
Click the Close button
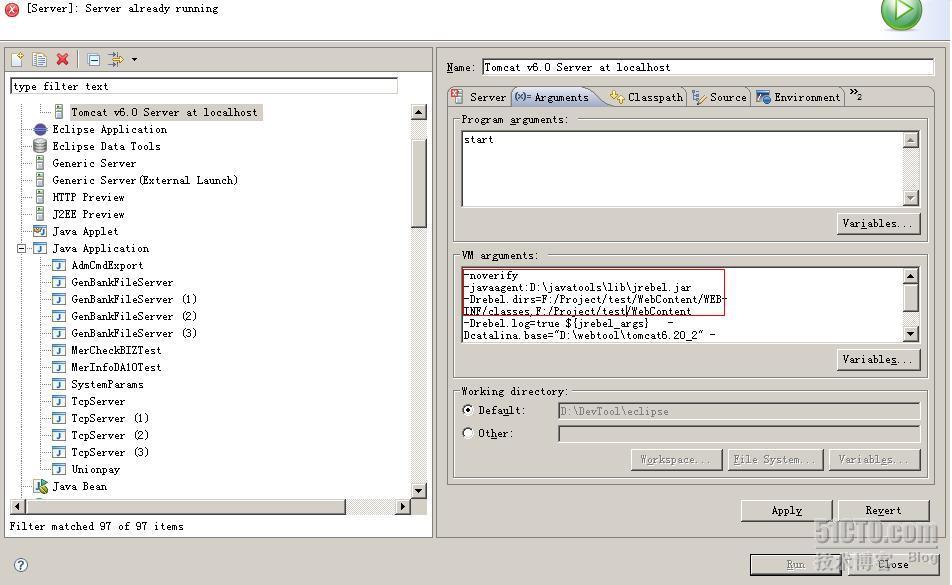[x=893, y=564]
